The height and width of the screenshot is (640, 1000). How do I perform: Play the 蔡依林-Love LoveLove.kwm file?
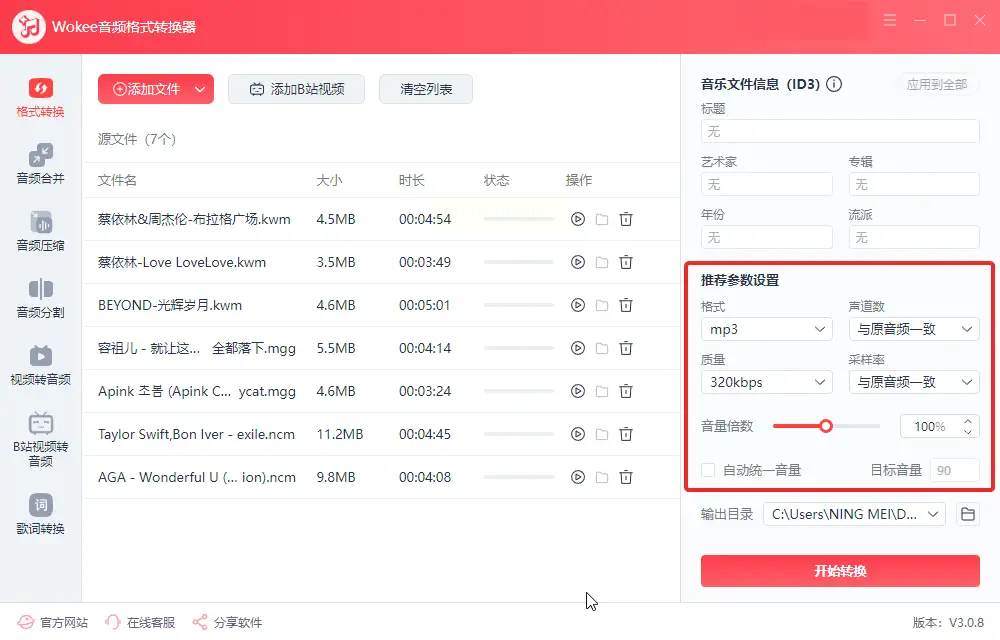coord(578,262)
